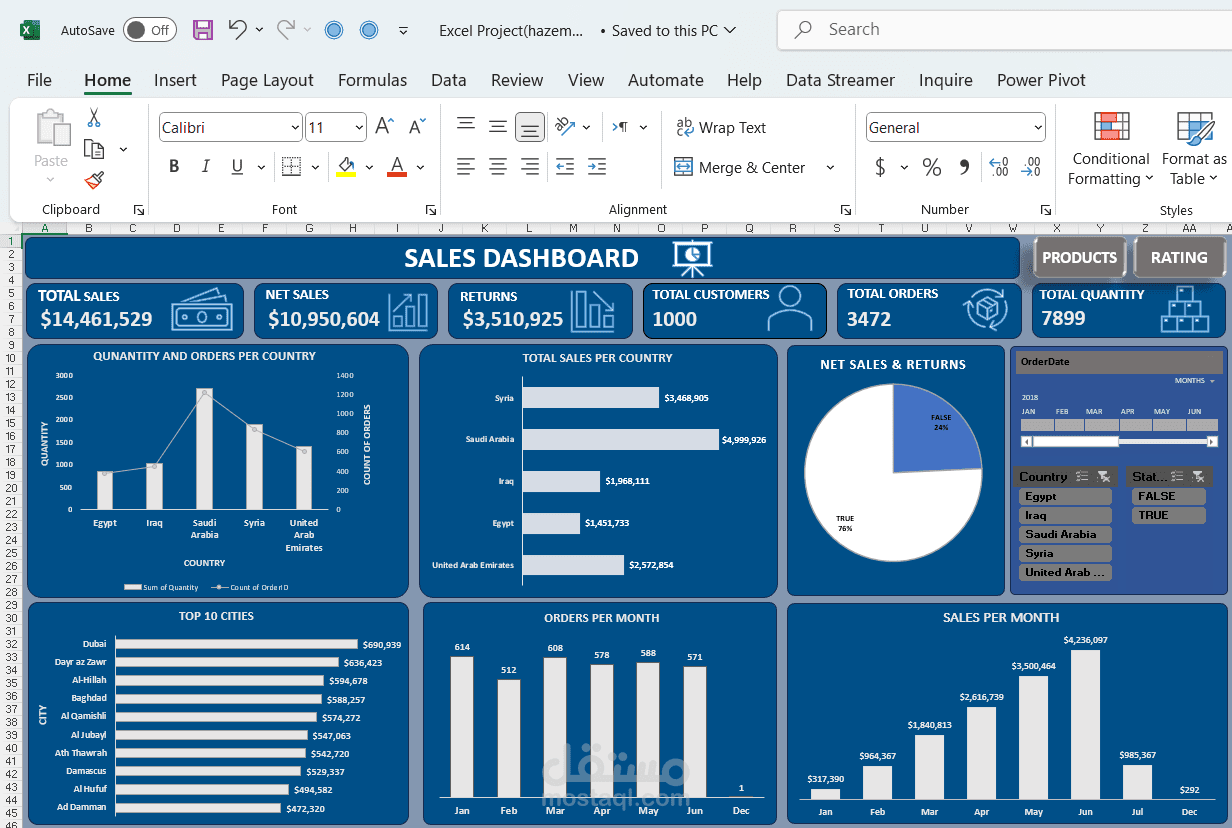
Task: Click the Excel app icon
Action: pyautogui.click(x=30, y=30)
